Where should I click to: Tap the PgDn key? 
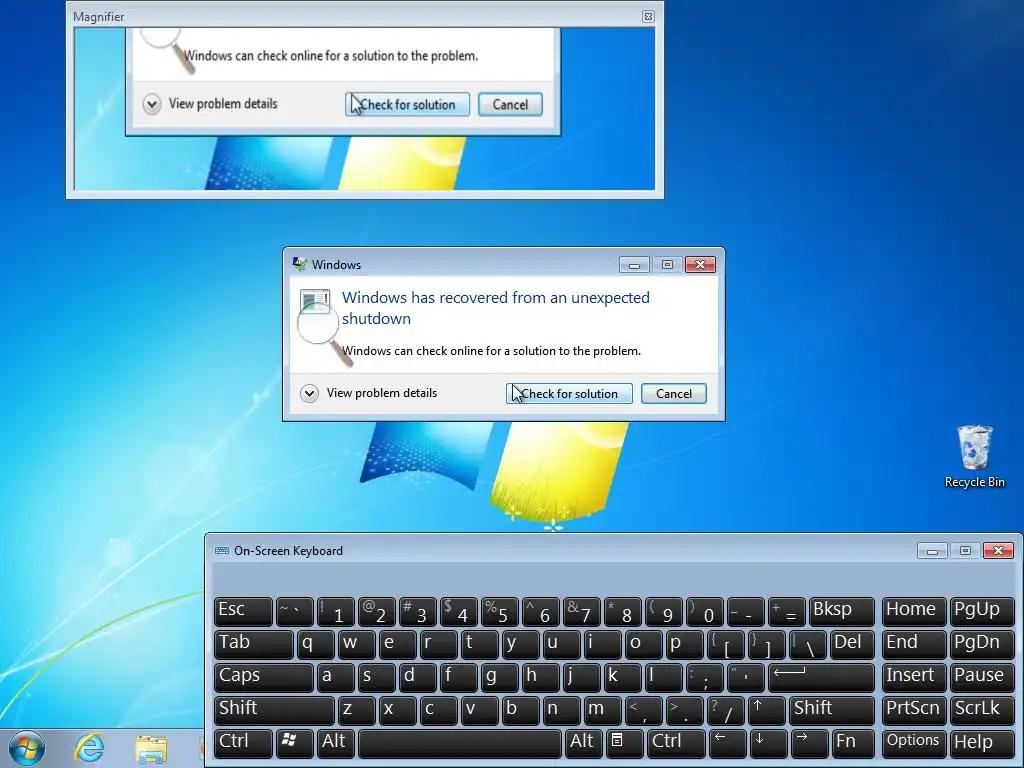pyautogui.click(x=982, y=644)
